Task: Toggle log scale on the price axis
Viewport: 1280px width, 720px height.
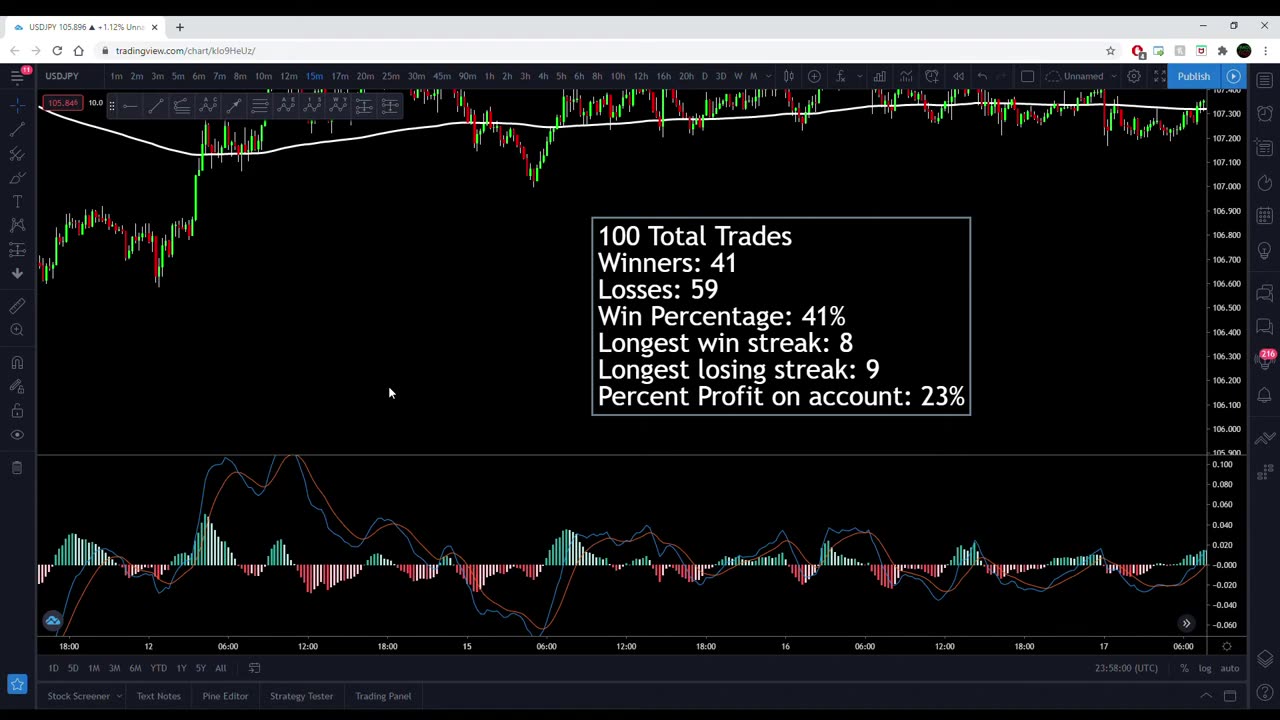Action: pyautogui.click(x=1205, y=668)
